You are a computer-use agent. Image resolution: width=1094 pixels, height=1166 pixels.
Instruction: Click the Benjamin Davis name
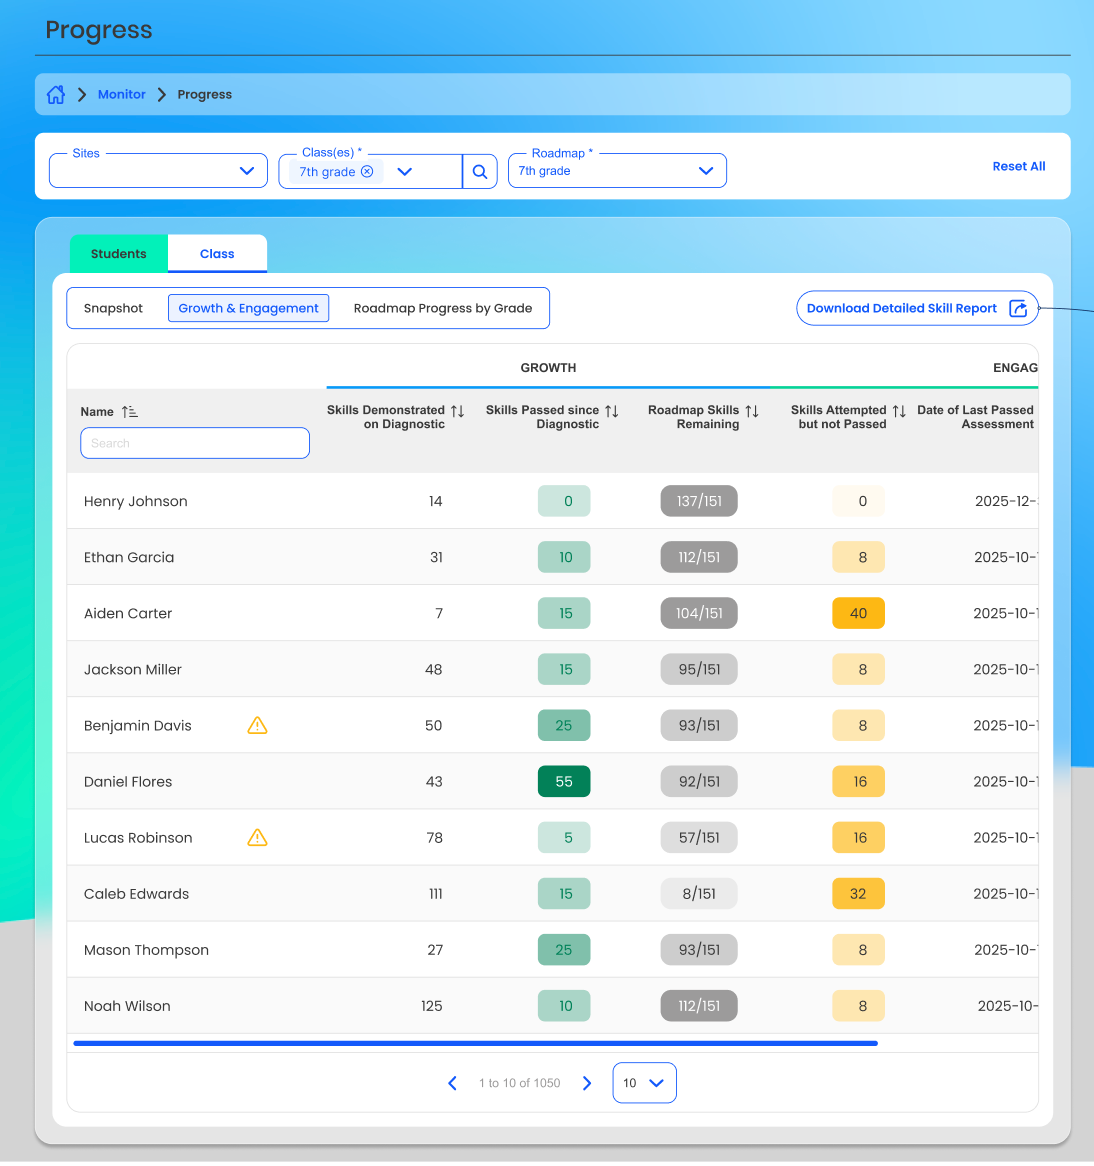pos(138,726)
